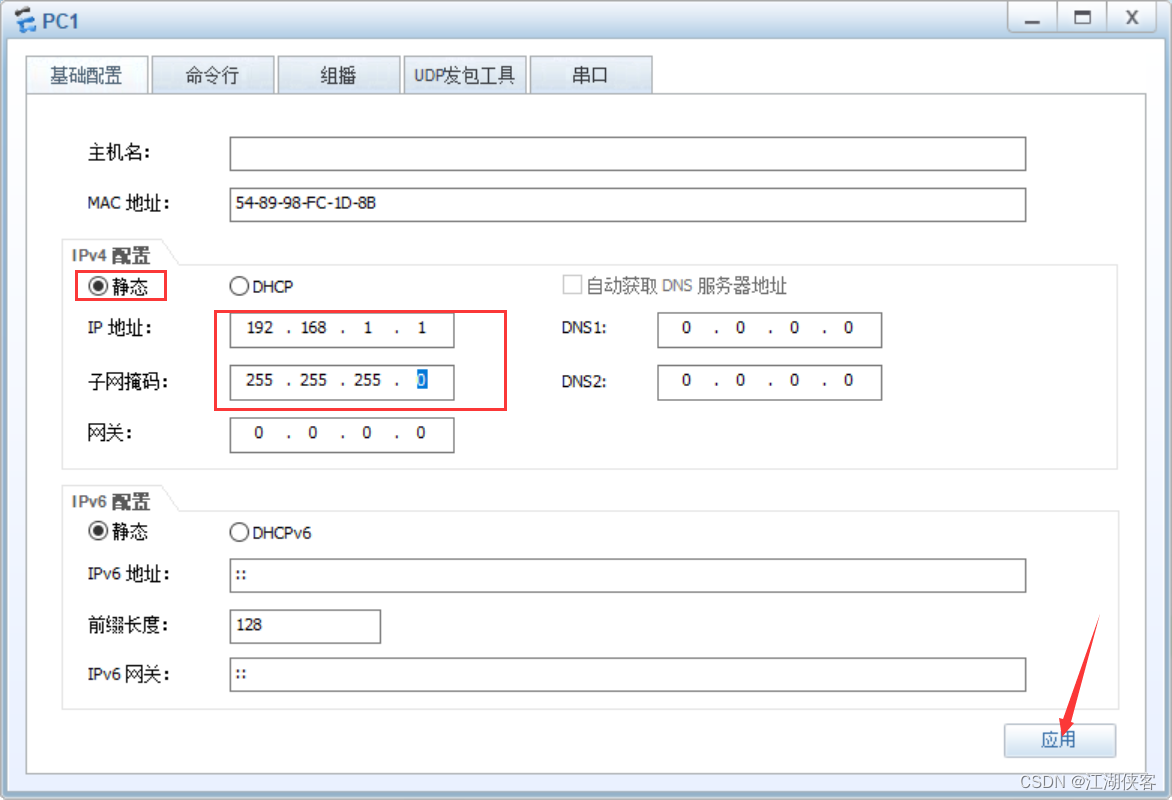Screen dimensions: 1172x800
Task: Click the first octet 192 of IP address
Action: coord(260,328)
